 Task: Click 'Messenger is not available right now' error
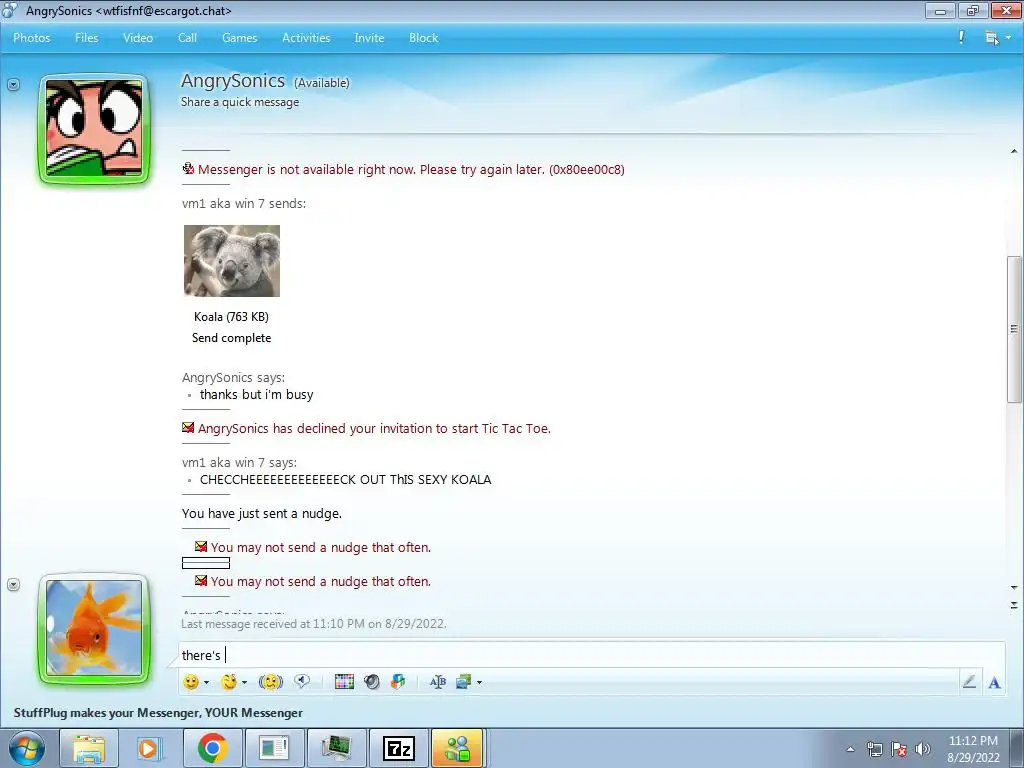tap(411, 169)
